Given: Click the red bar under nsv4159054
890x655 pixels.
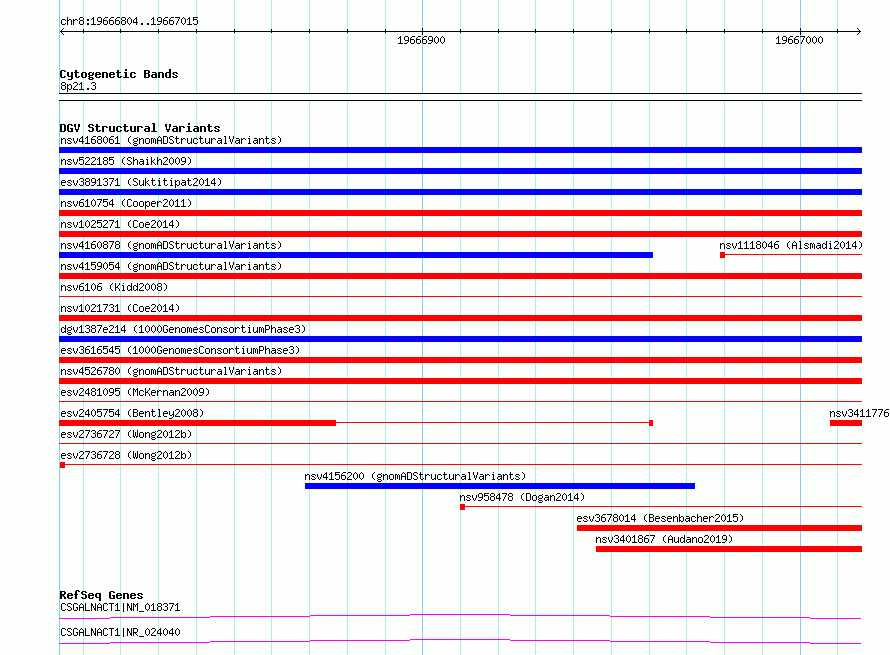Looking at the screenshot, I should click(460, 276).
